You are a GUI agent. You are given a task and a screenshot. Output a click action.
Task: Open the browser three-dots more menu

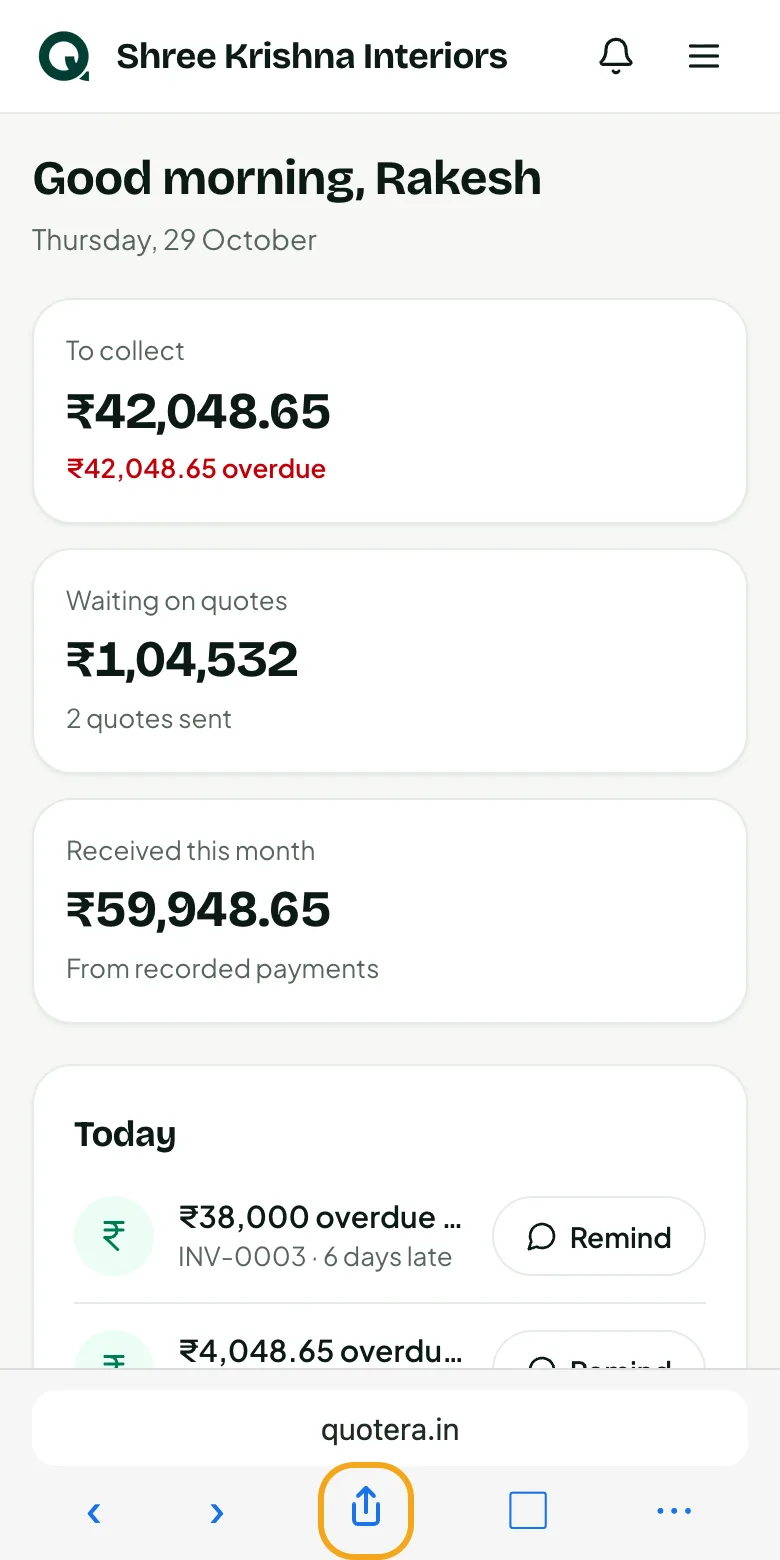click(674, 1511)
